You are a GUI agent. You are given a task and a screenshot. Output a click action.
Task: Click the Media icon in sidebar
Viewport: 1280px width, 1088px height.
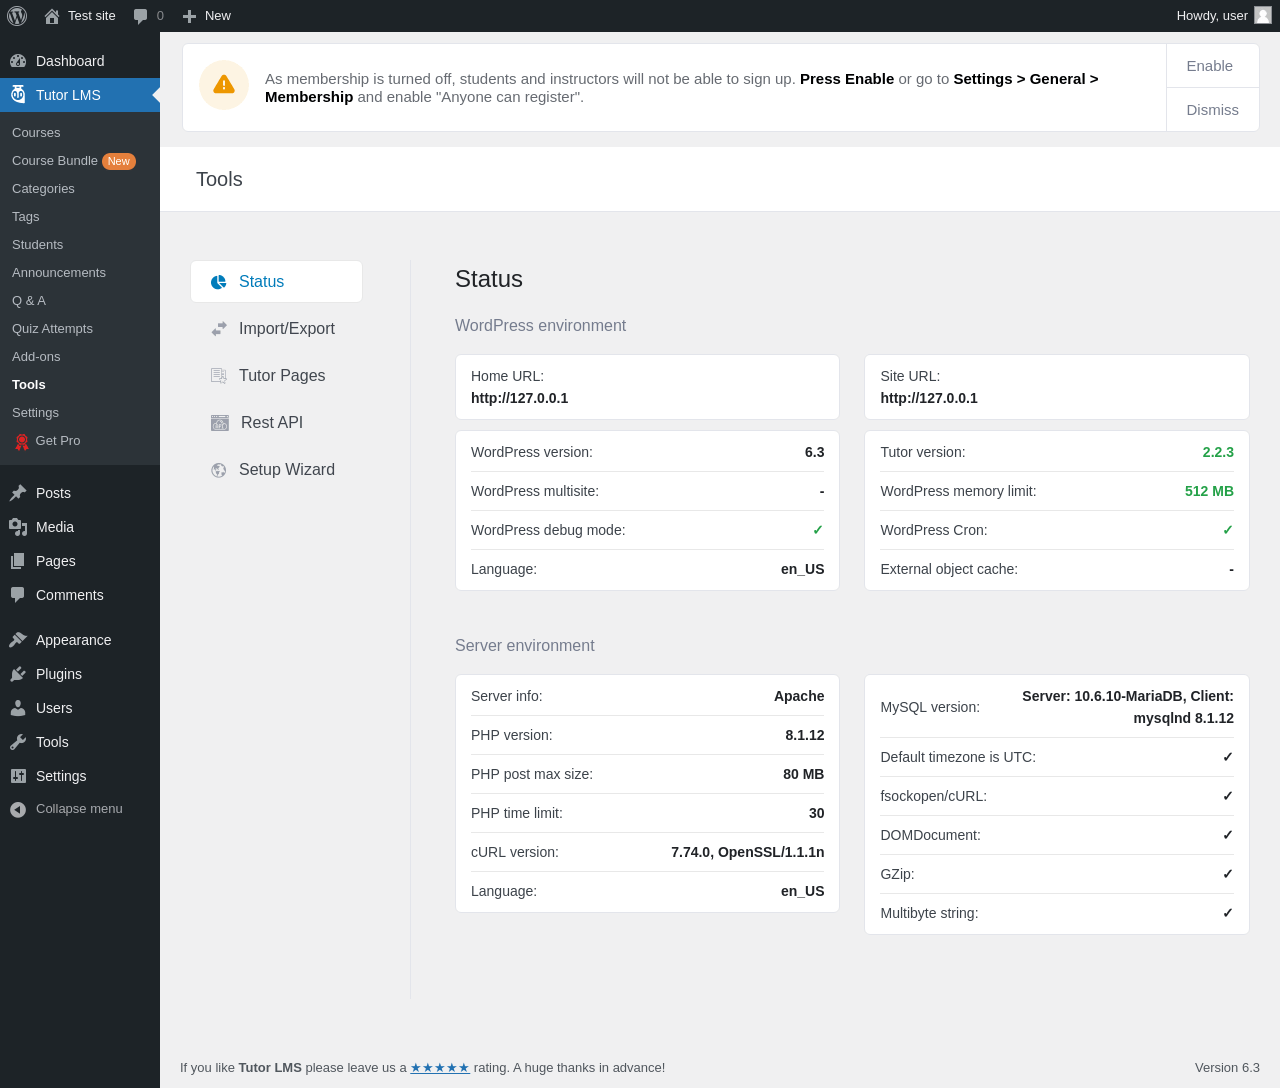click(18, 527)
